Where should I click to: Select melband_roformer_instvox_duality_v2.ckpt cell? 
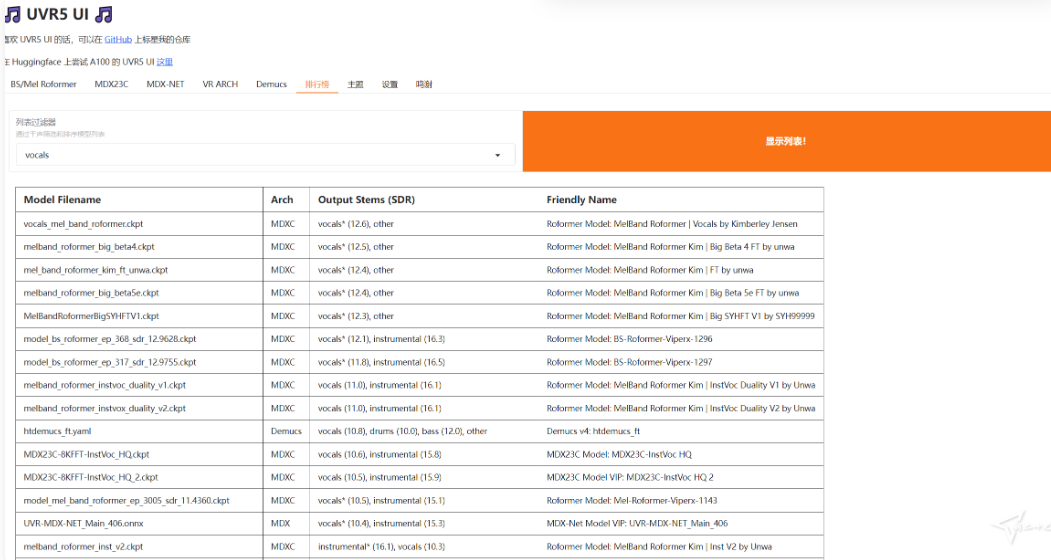coord(139,408)
